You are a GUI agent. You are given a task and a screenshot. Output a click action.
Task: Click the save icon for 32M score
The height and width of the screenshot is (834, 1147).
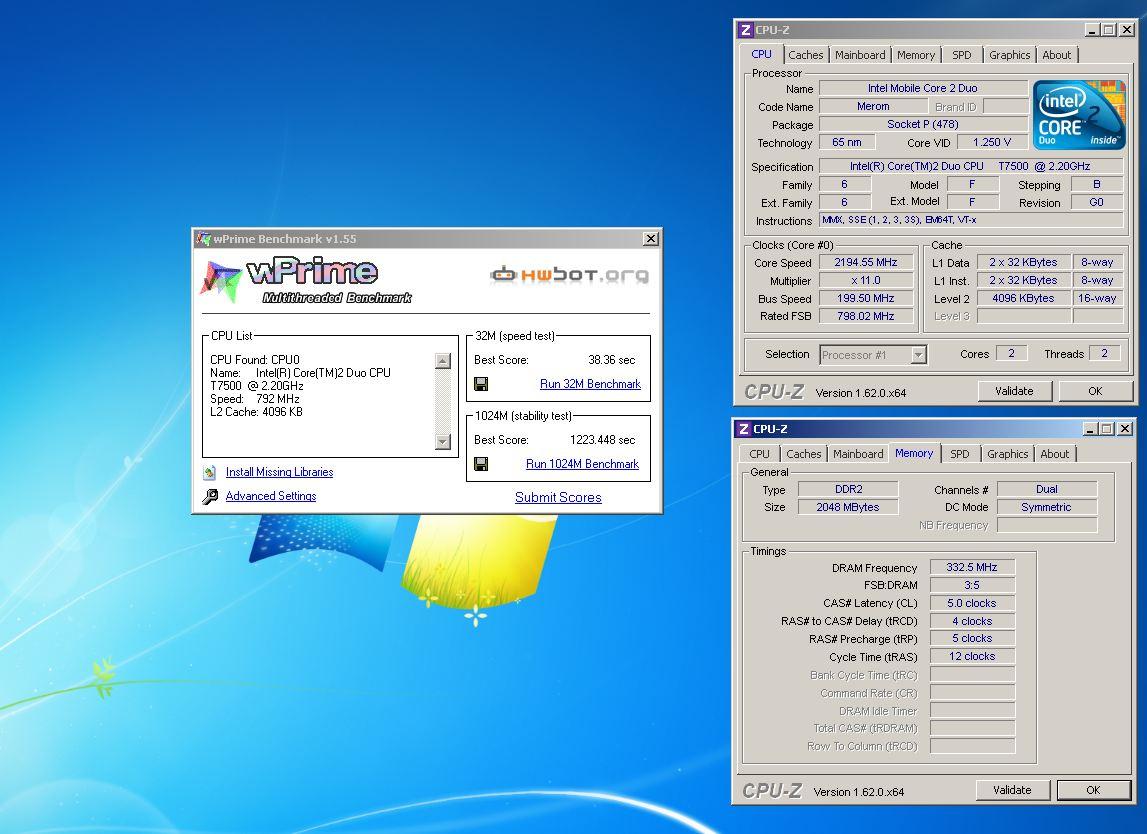click(x=481, y=384)
